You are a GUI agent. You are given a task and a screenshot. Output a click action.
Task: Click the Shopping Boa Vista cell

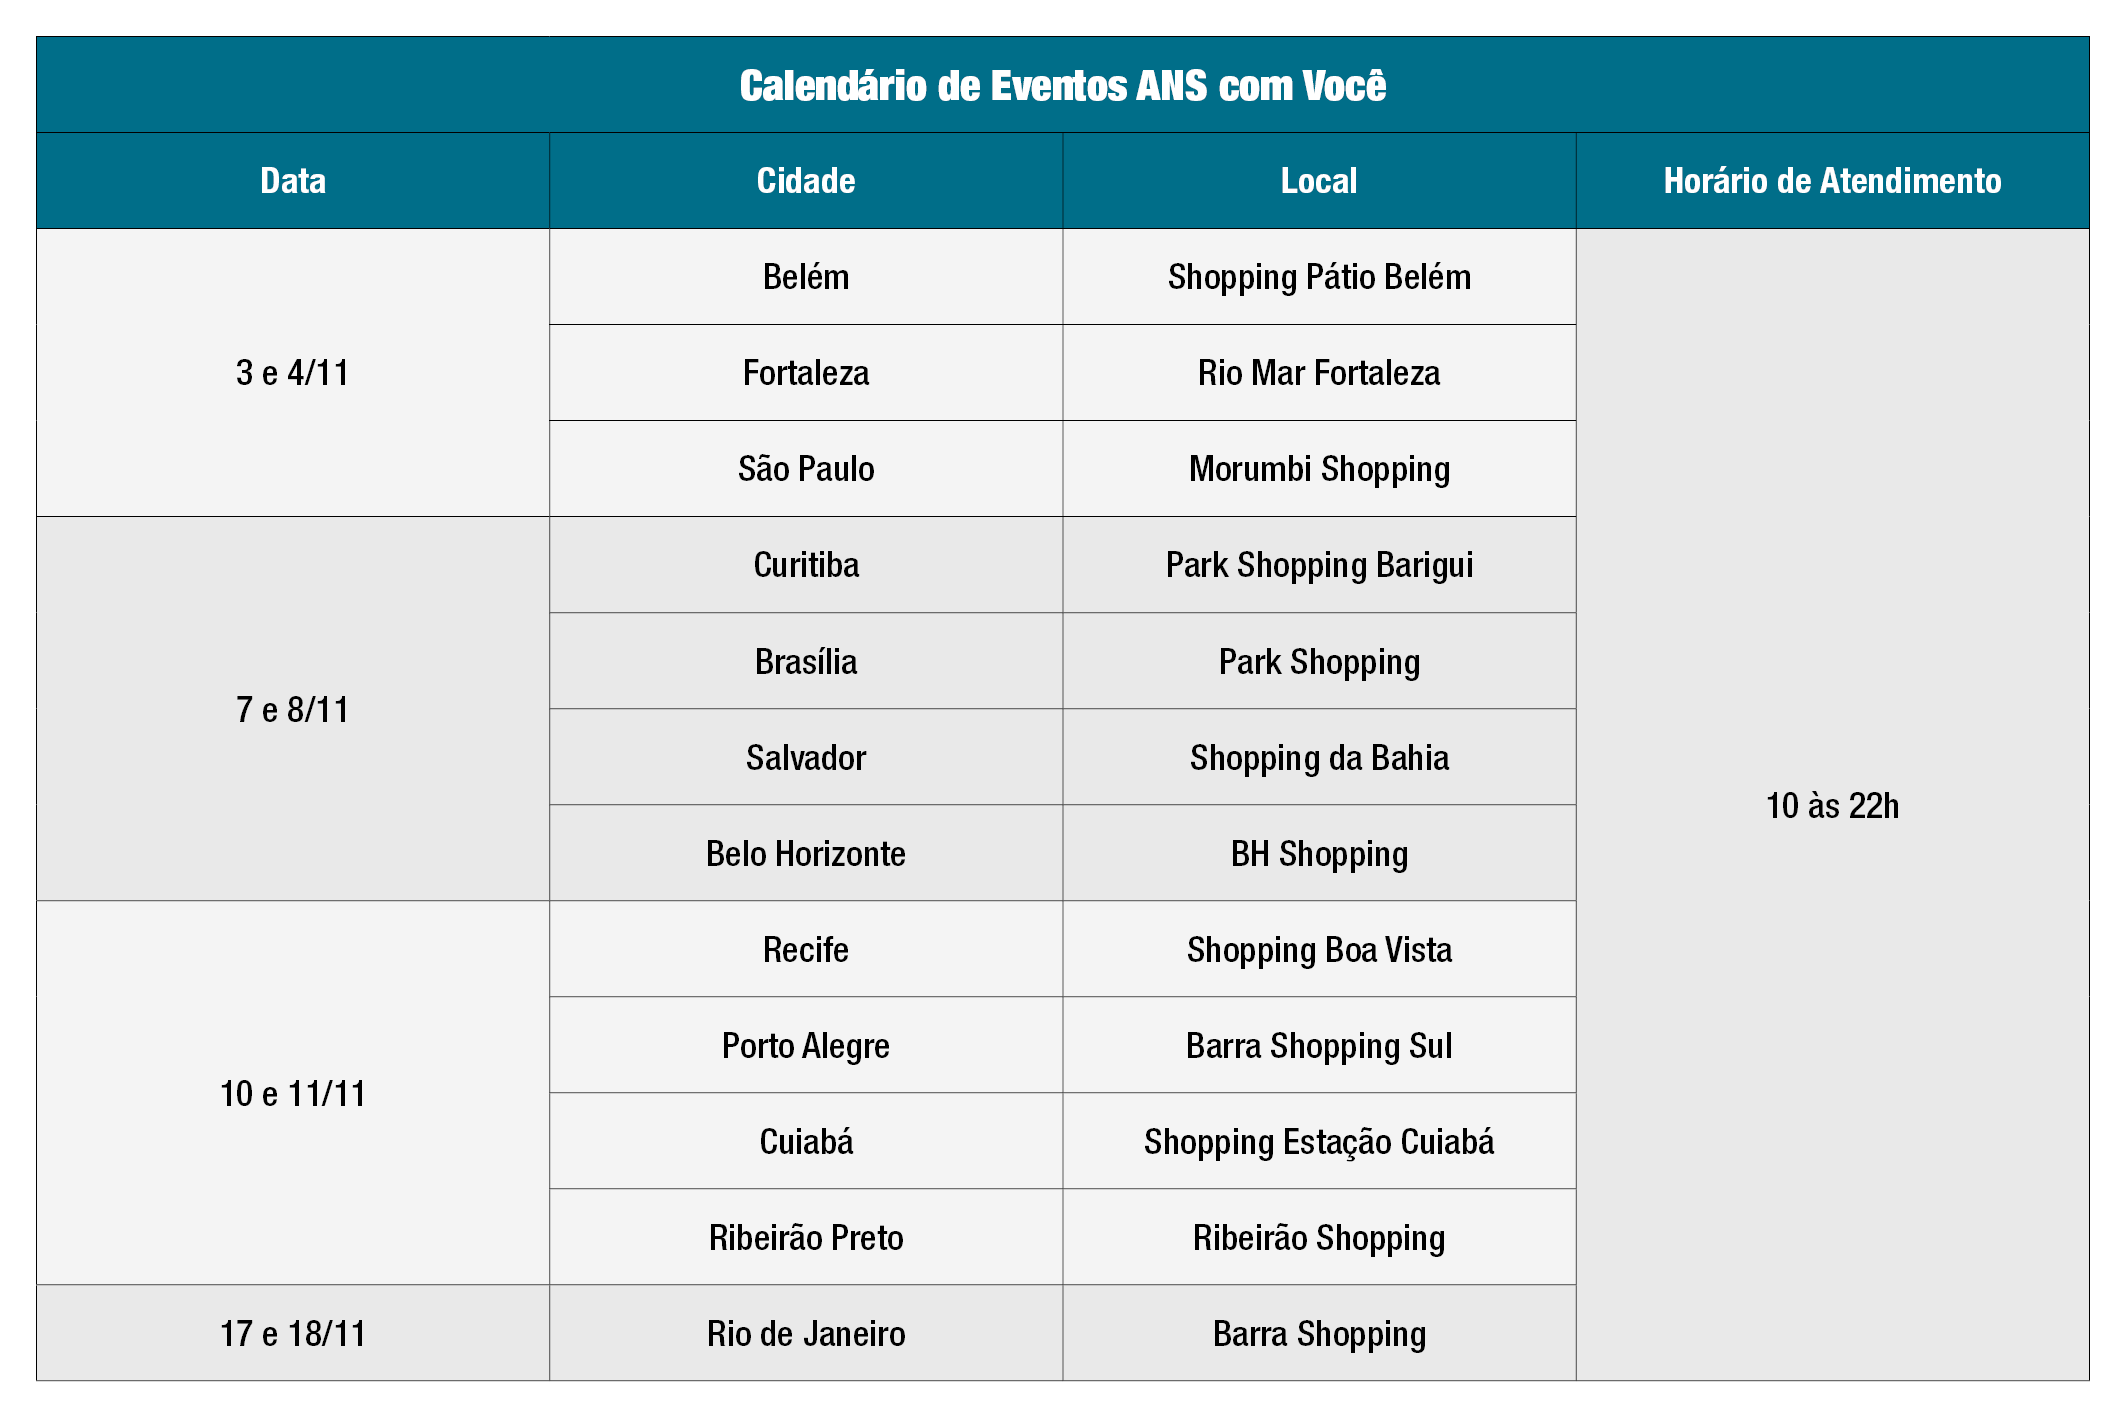[x=1319, y=950]
